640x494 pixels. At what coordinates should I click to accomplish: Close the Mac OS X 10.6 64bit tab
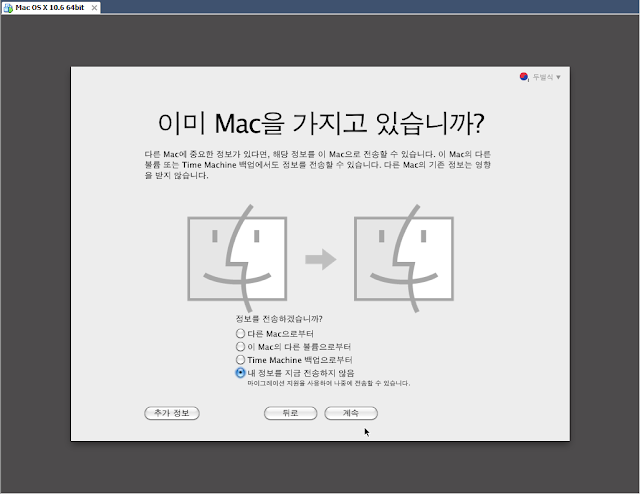point(94,8)
